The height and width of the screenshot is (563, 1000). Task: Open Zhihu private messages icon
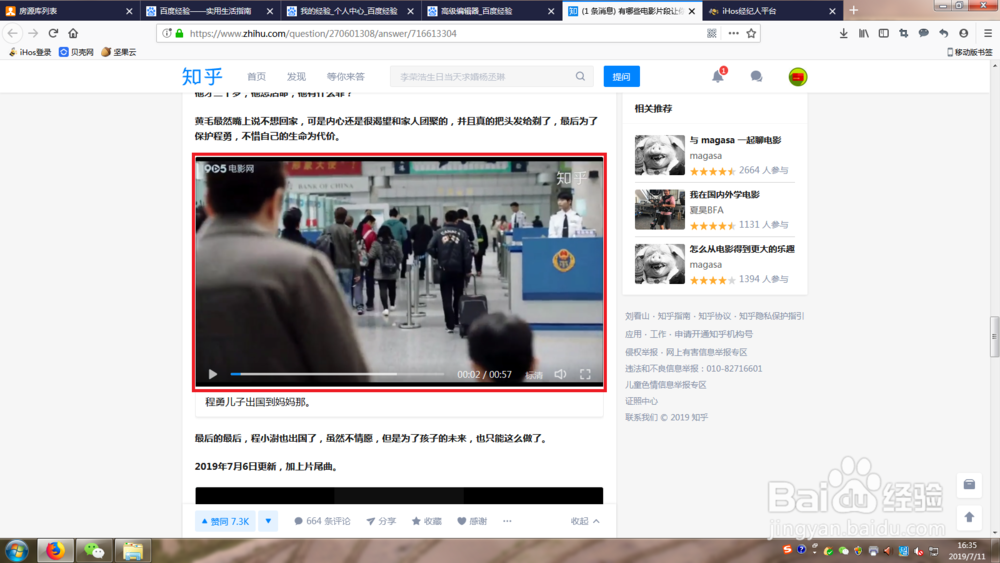pyautogui.click(x=756, y=77)
